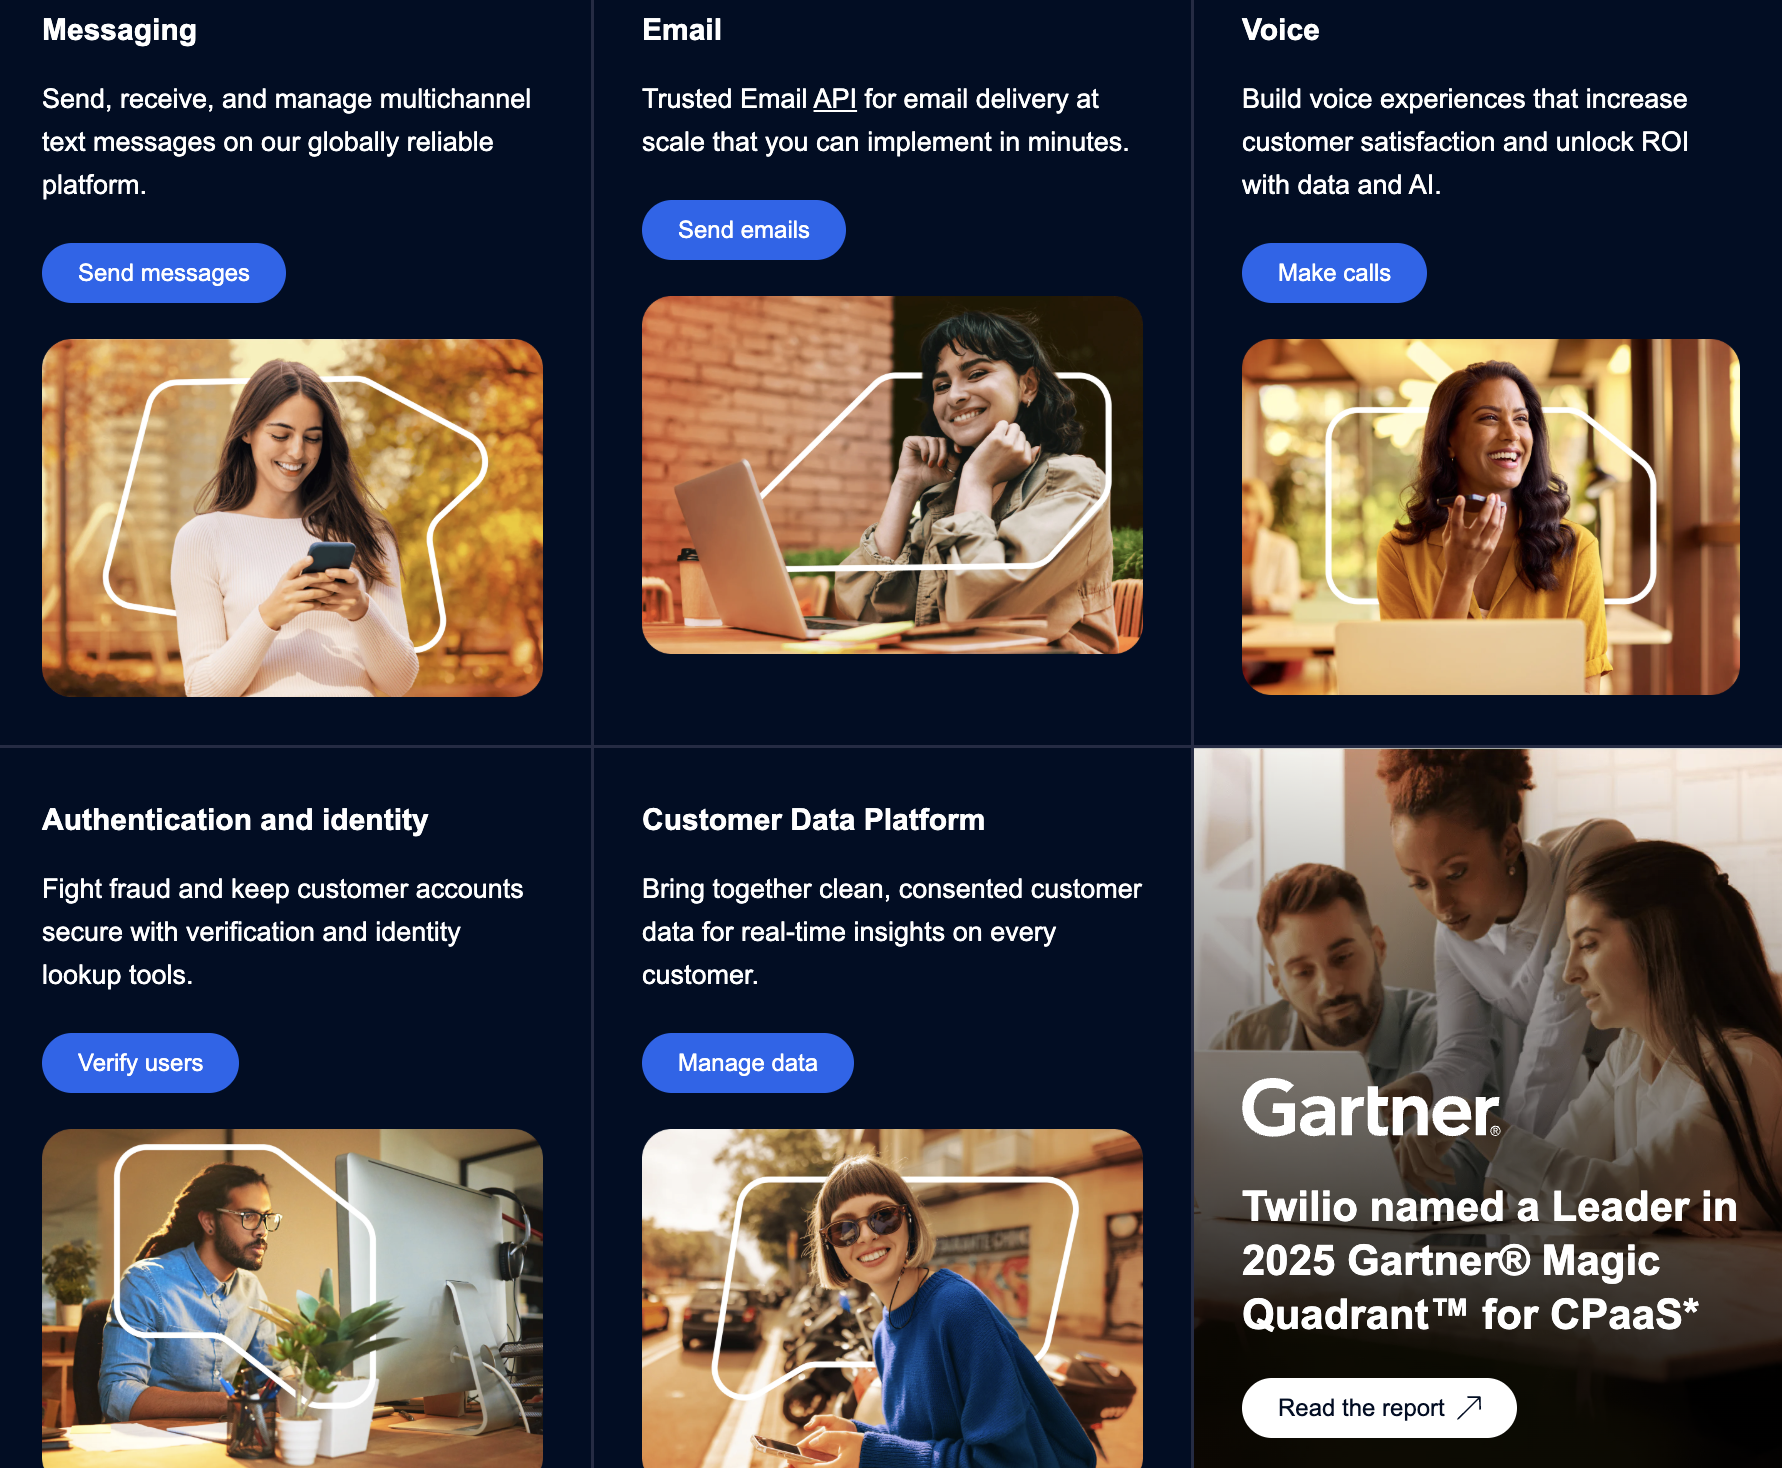Click the arrow icon in Read the report

point(1469,1408)
